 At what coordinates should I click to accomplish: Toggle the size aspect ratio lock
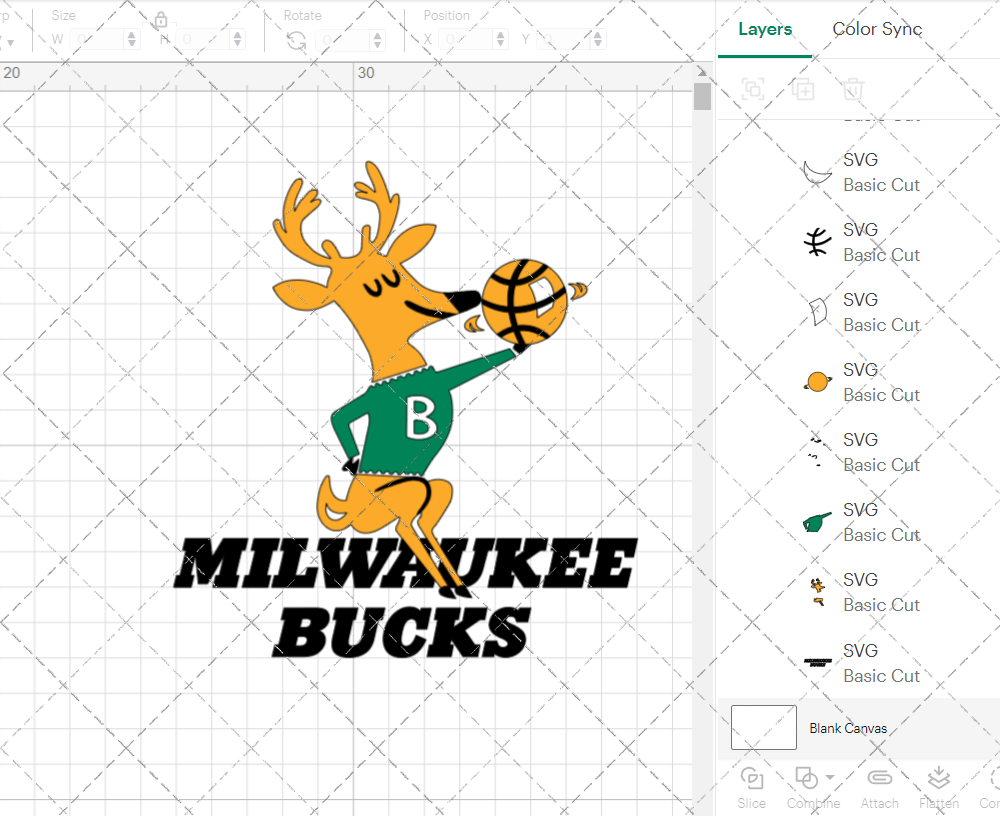[x=161, y=20]
